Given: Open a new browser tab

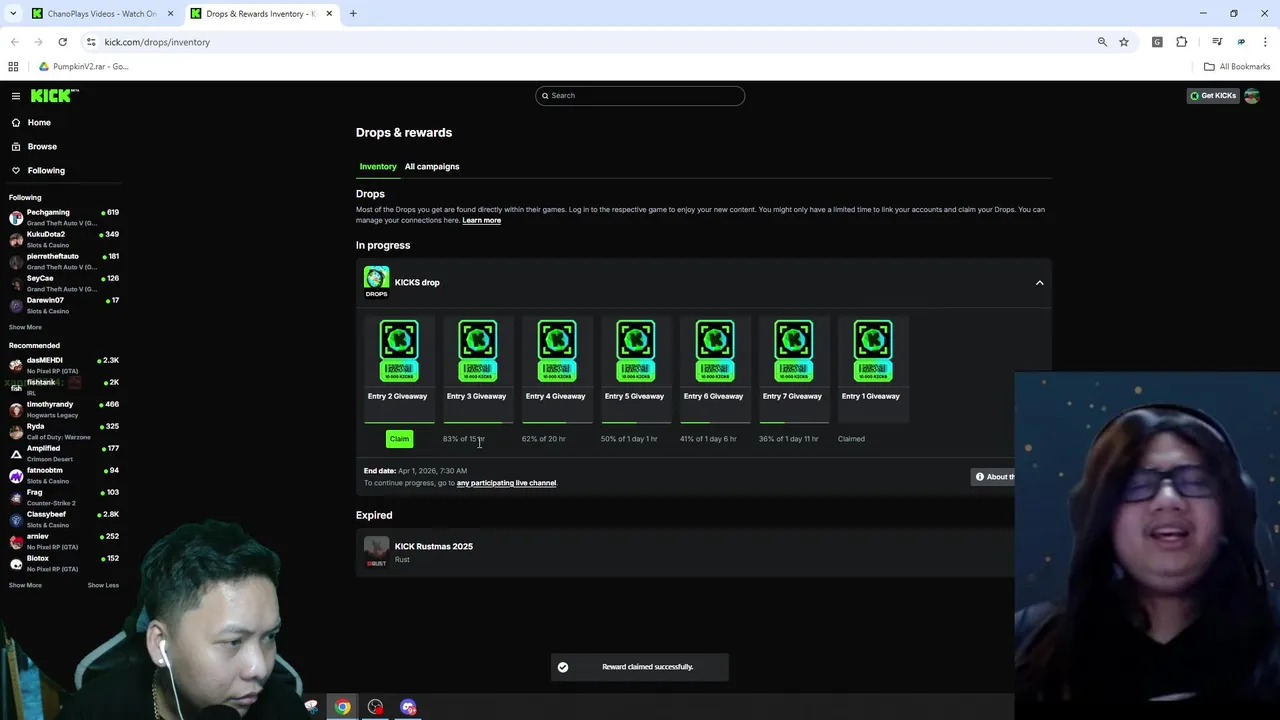Looking at the screenshot, I should click(x=353, y=14).
